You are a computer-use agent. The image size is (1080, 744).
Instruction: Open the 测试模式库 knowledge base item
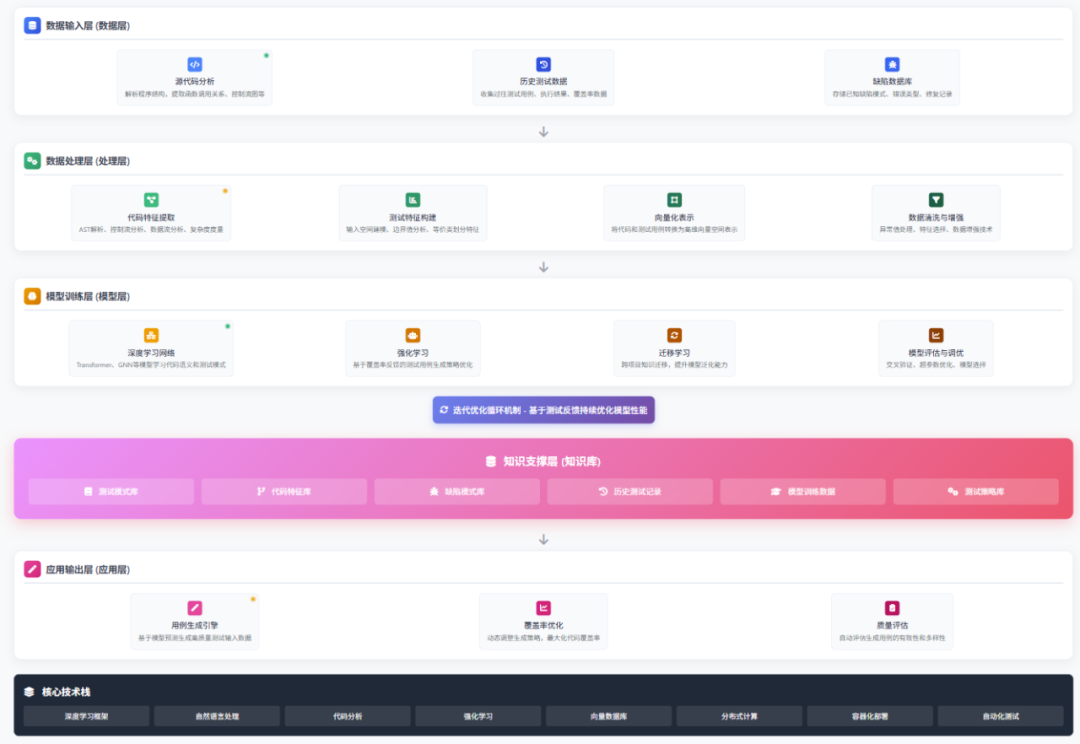point(111,491)
